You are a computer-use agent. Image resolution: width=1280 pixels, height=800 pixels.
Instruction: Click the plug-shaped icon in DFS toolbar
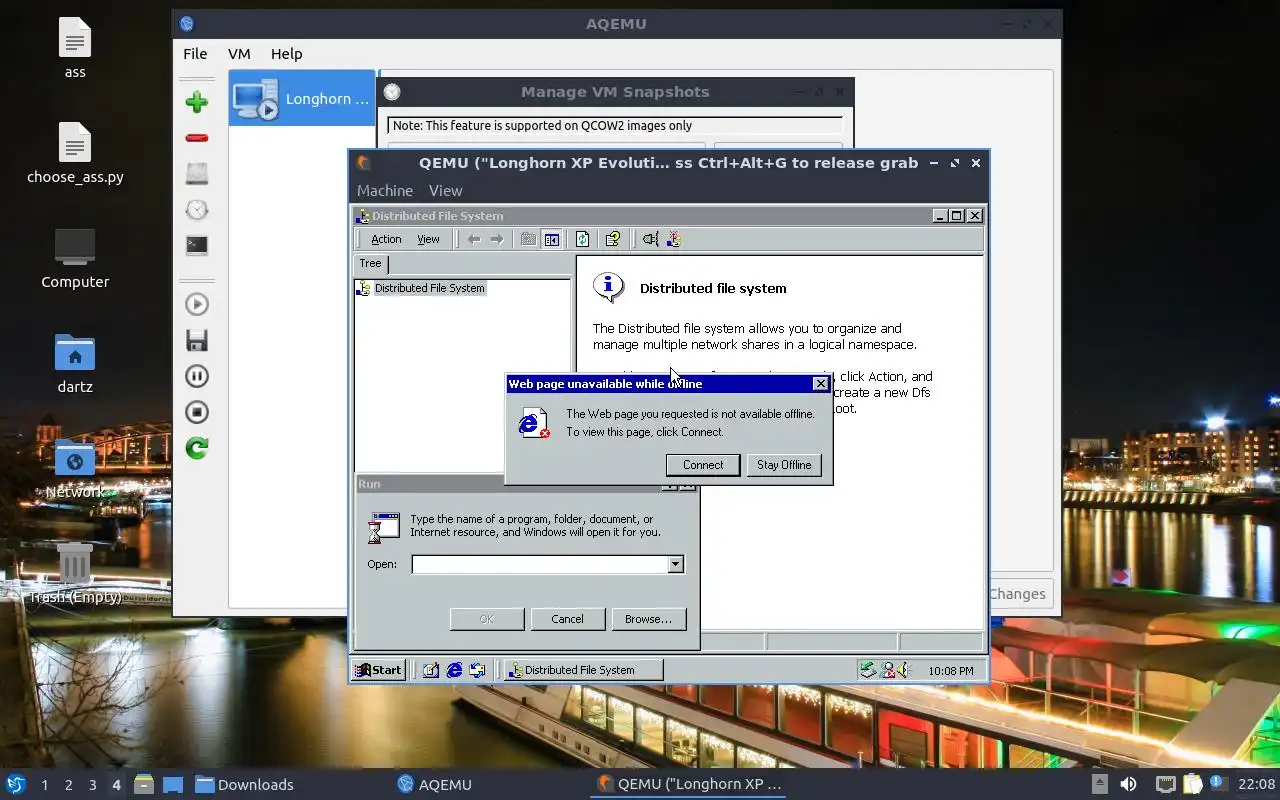point(651,239)
